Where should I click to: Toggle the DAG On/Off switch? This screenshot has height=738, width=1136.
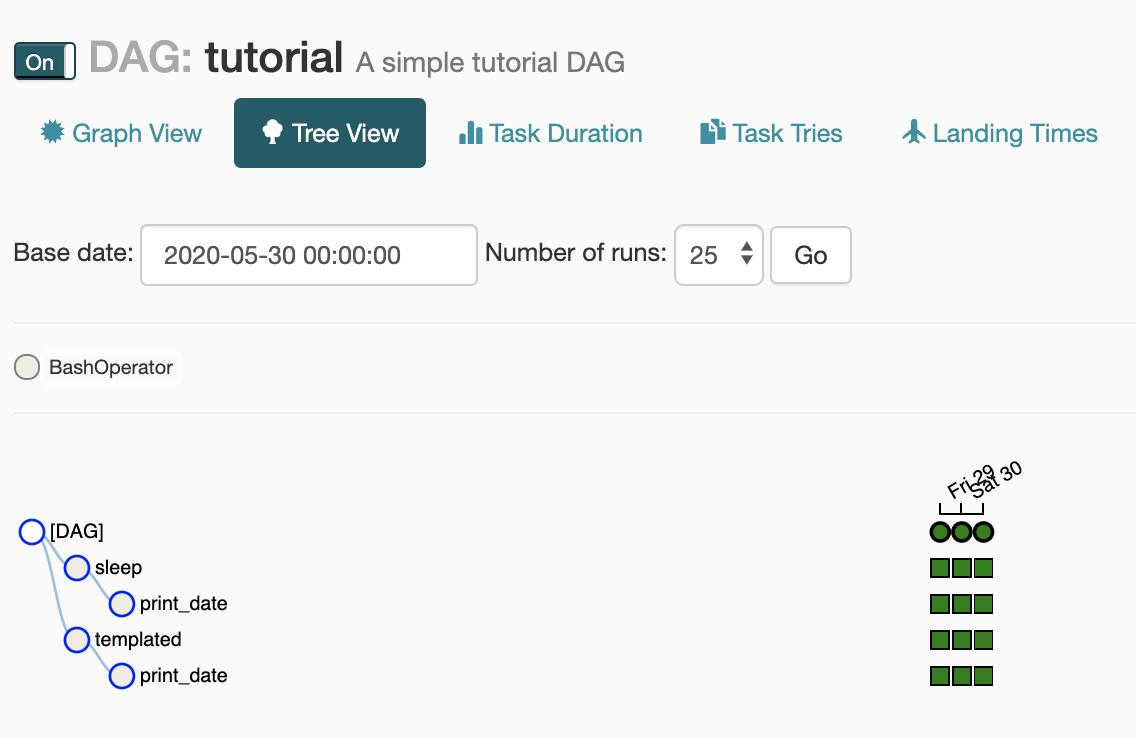click(x=45, y=62)
